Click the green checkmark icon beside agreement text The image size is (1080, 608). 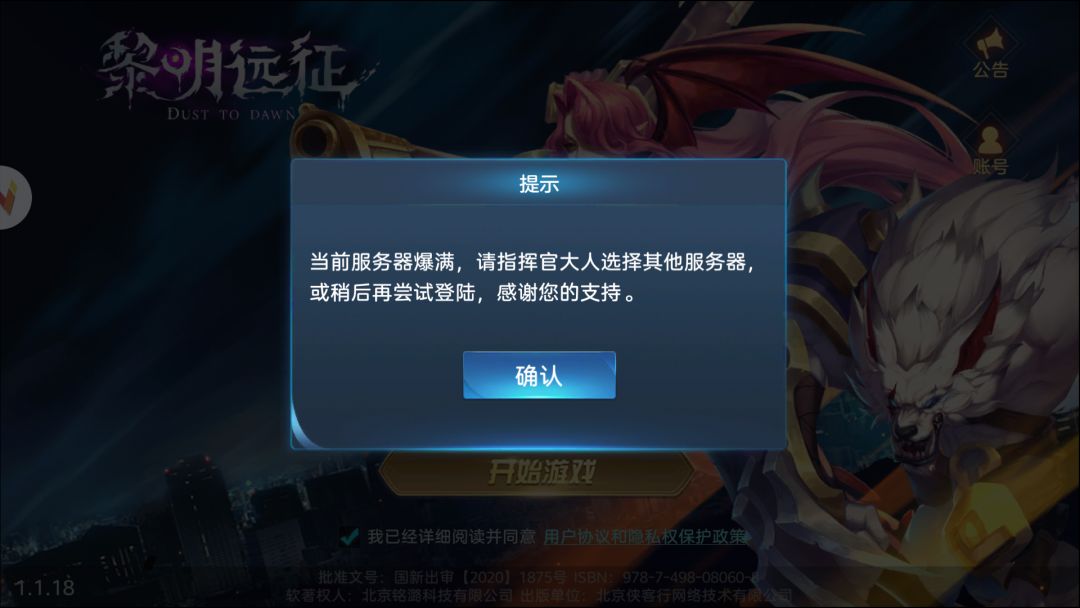(x=349, y=536)
